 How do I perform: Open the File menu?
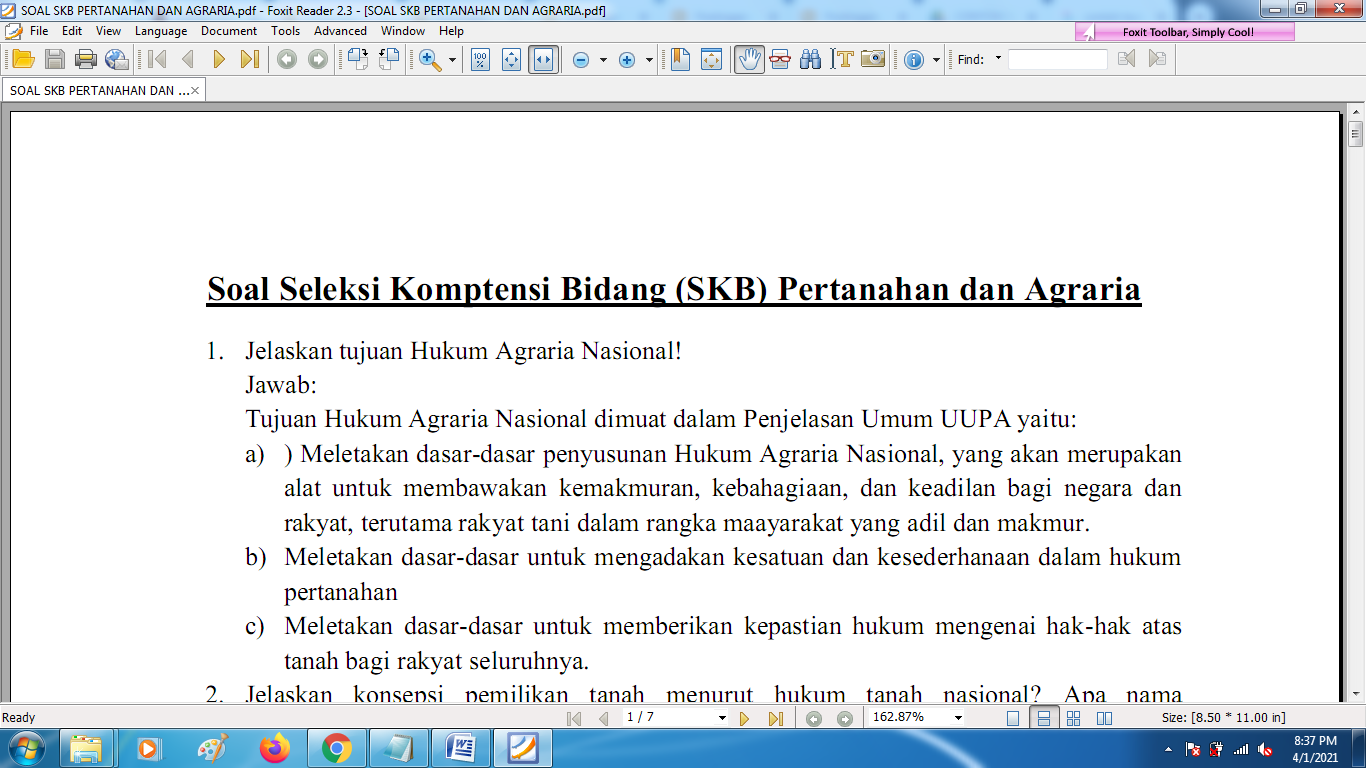(x=39, y=31)
